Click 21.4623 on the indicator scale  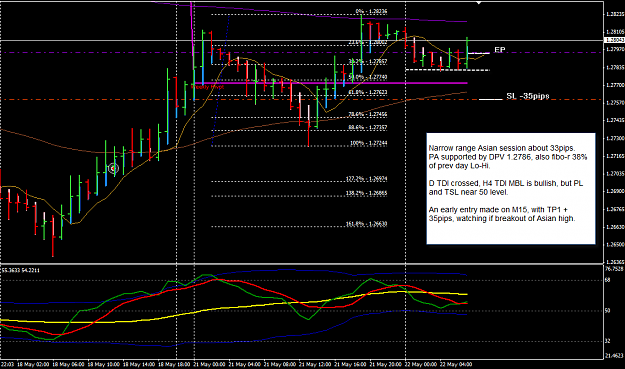614,355
